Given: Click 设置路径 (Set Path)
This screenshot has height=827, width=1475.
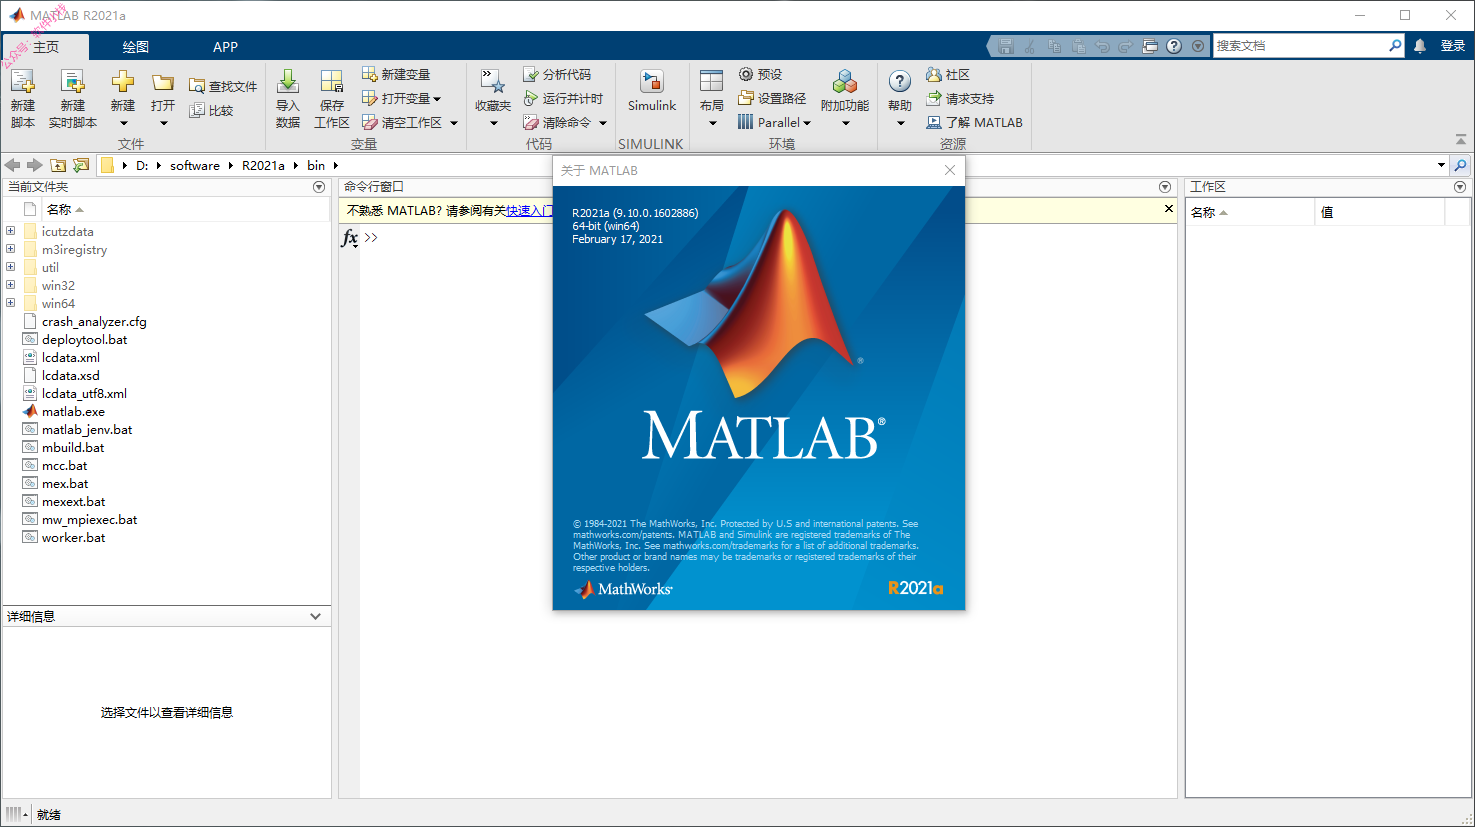Looking at the screenshot, I should pos(772,98).
